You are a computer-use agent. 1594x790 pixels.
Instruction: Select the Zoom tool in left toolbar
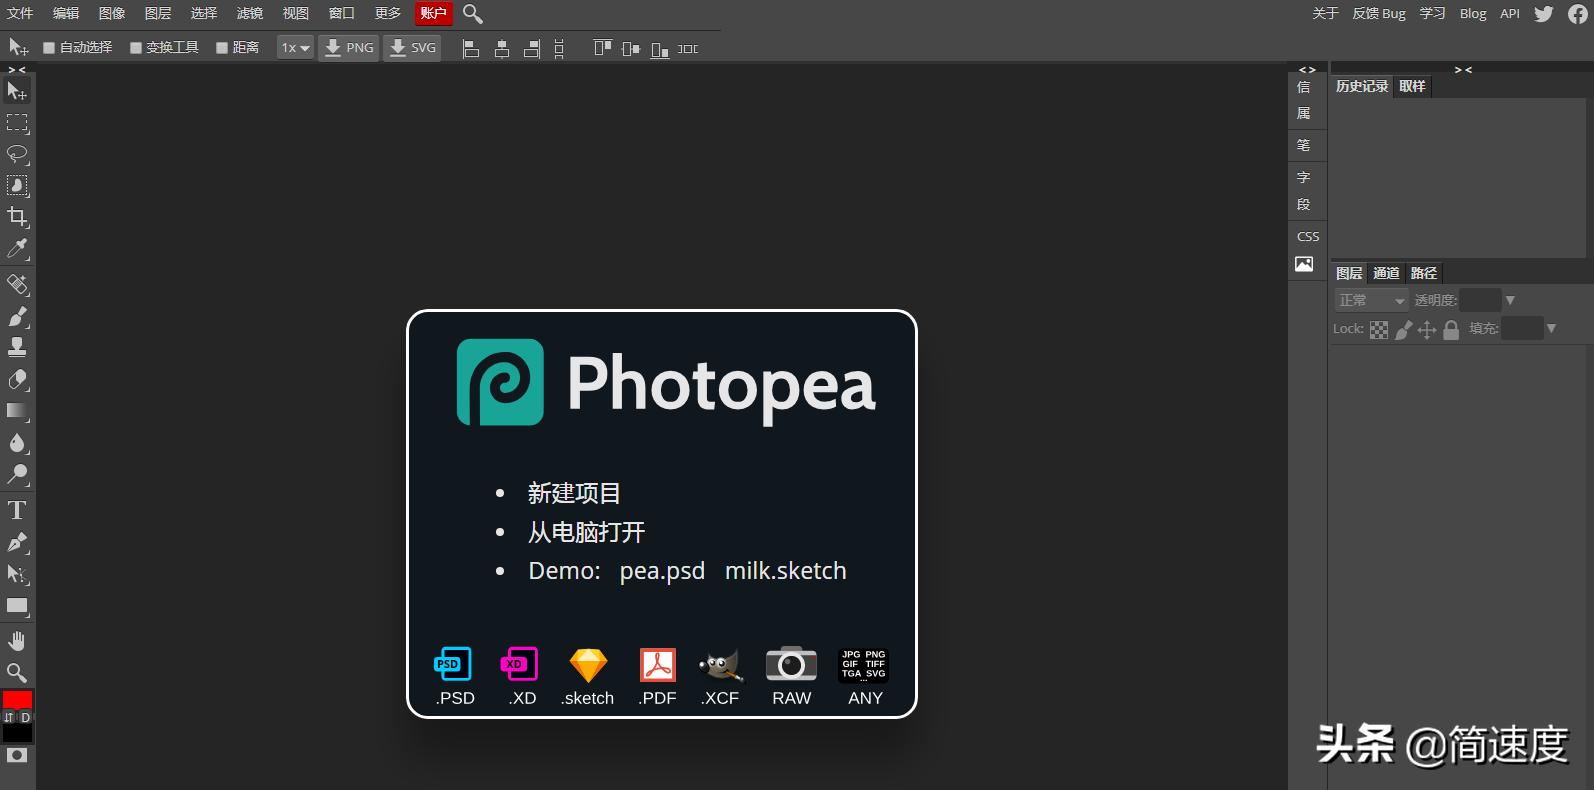tap(17, 672)
